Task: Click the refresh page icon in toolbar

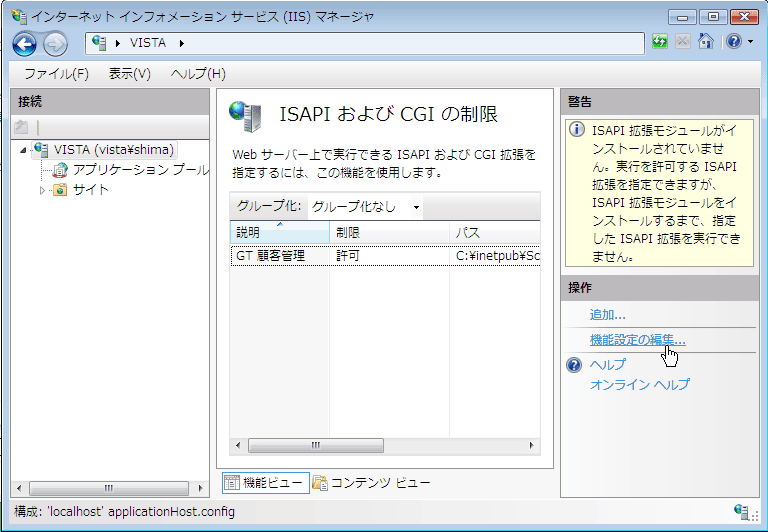Action: click(x=660, y=42)
